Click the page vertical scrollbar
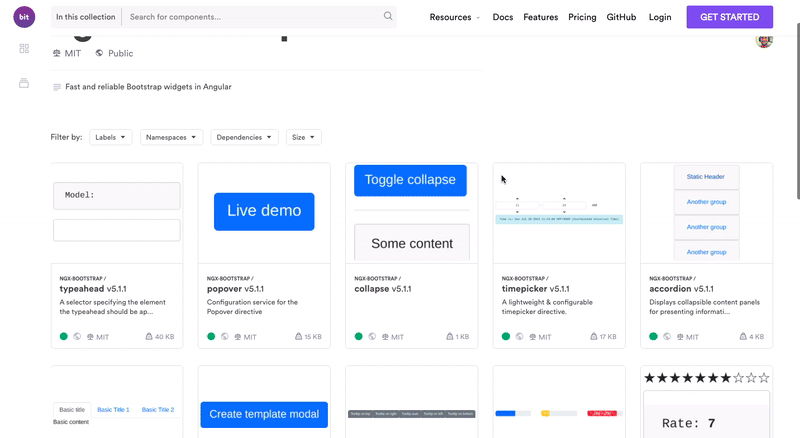This screenshot has width=800, height=438. pyautogui.click(x=797, y=110)
